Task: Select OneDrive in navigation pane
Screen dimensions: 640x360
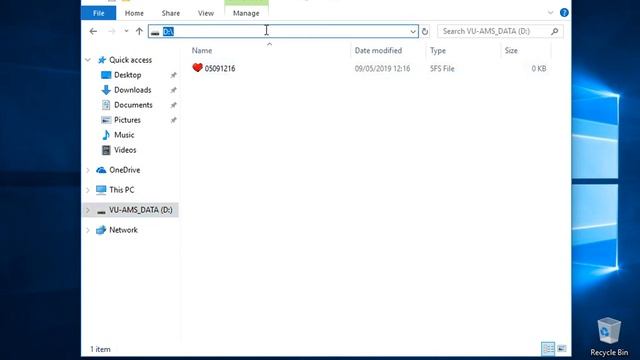Action: tap(124, 170)
